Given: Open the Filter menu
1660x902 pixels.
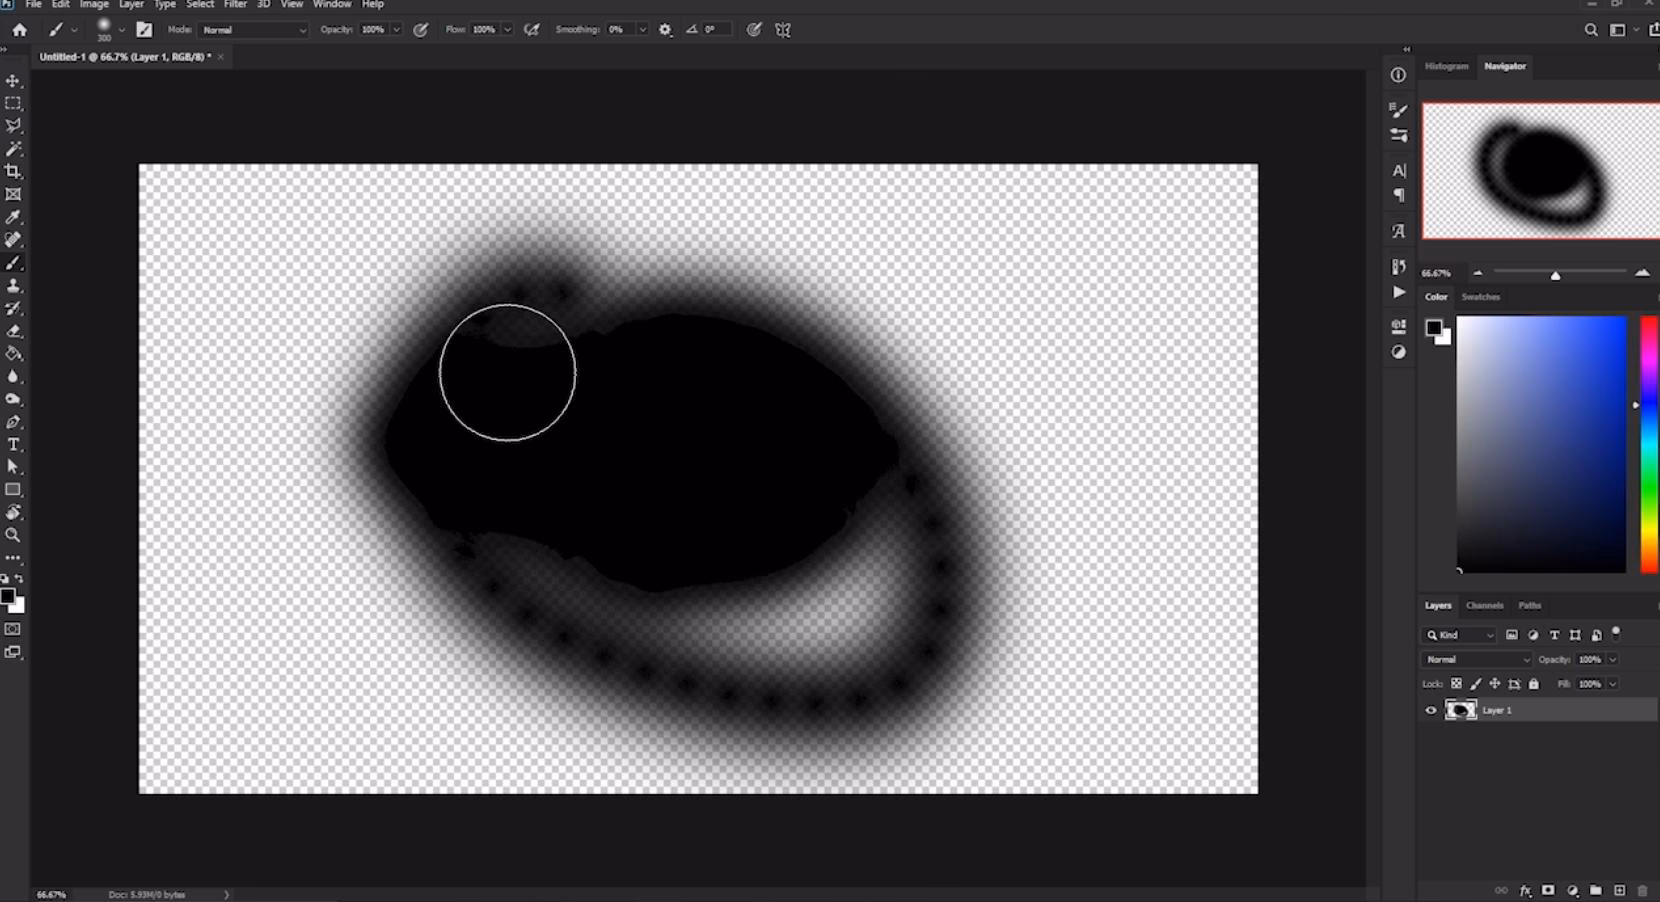Looking at the screenshot, I should [x=235, y=5].
